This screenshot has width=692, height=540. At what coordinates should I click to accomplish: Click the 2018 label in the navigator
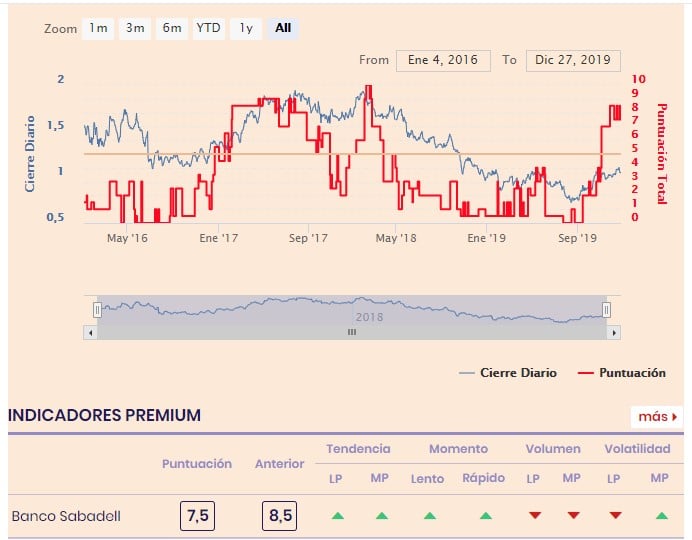click(x=369, y=317)
